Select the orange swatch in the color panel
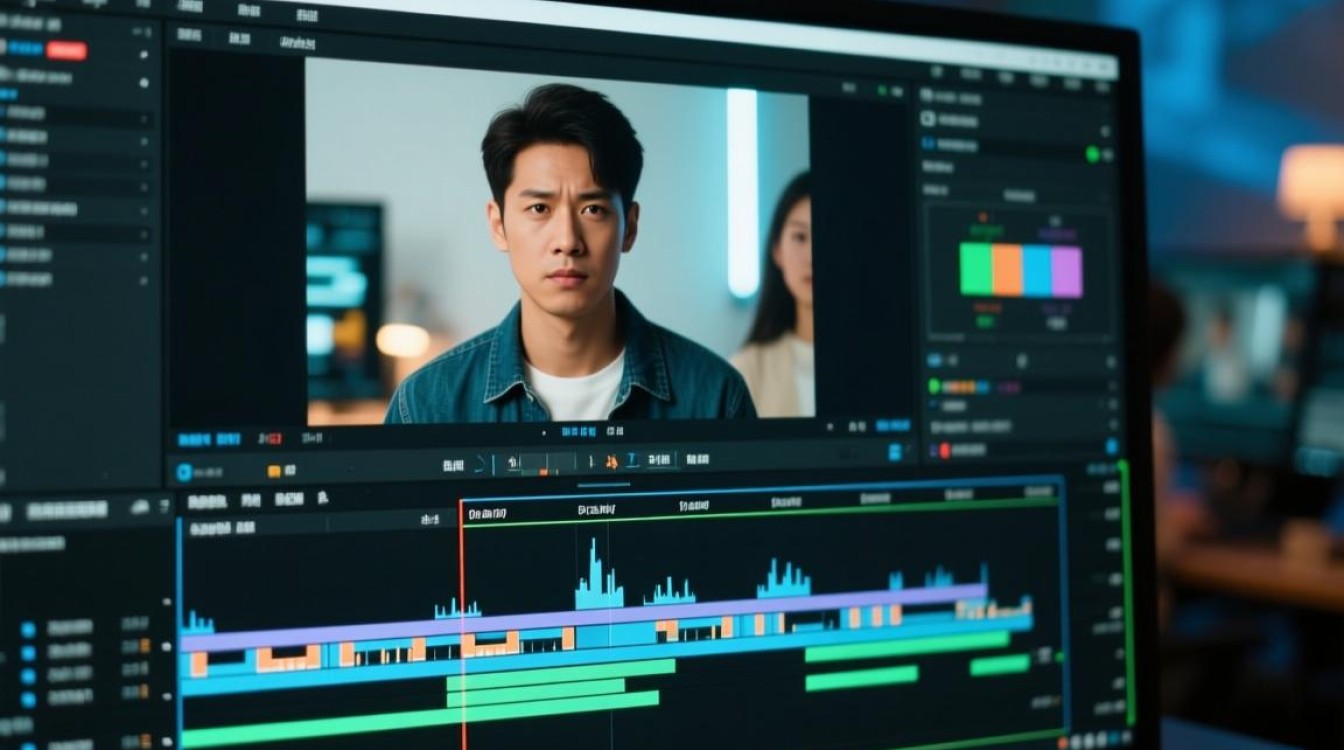 [1007, 270]
